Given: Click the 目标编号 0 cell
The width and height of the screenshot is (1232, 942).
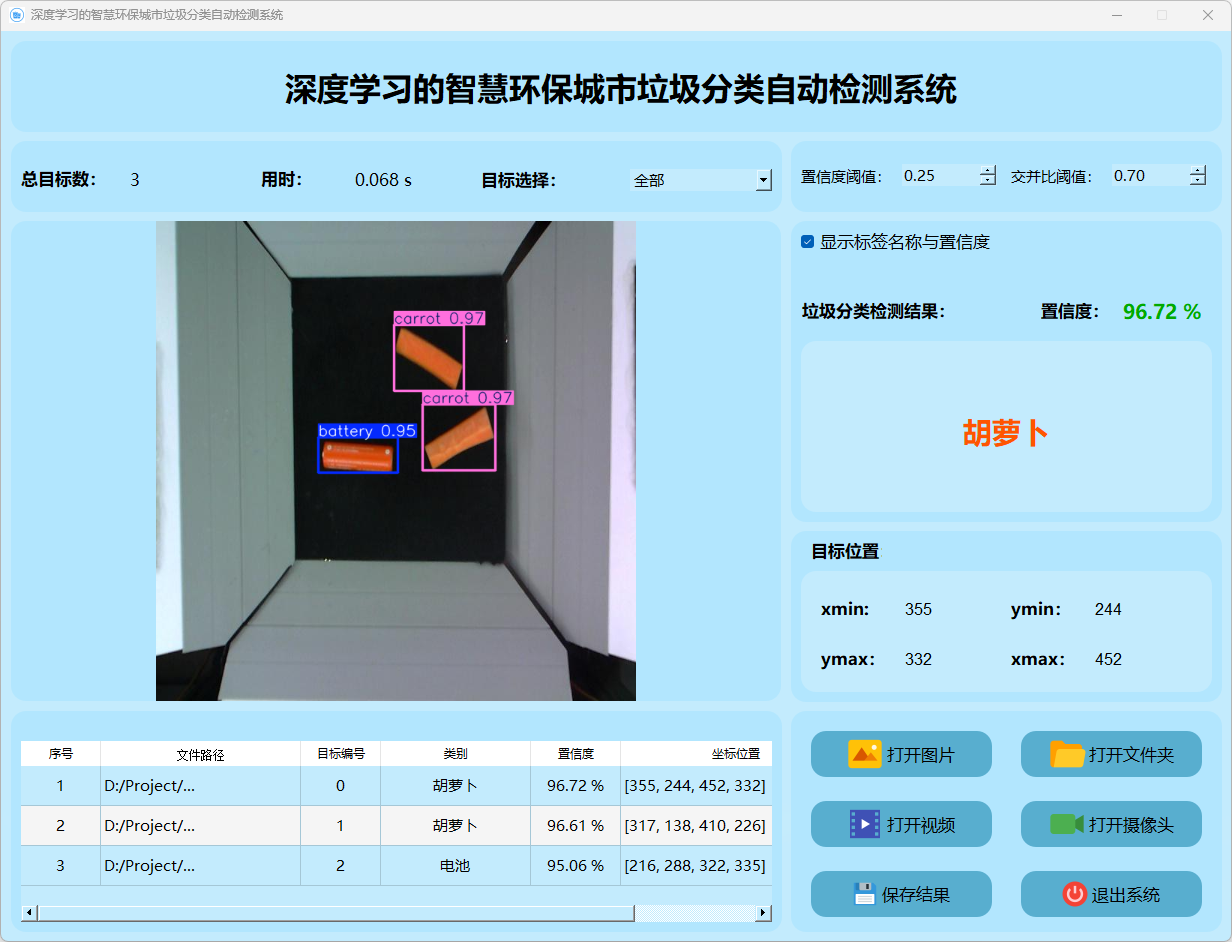Looking at the screenshot, I should tap(340, 786).
